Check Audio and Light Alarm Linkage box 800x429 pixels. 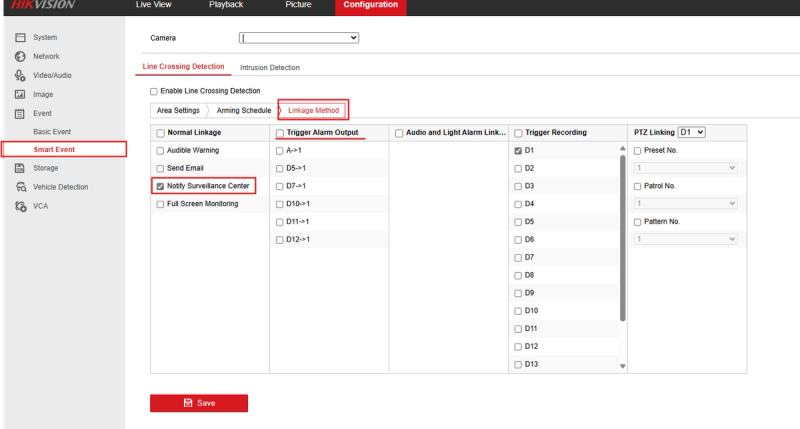pos(399,133)
